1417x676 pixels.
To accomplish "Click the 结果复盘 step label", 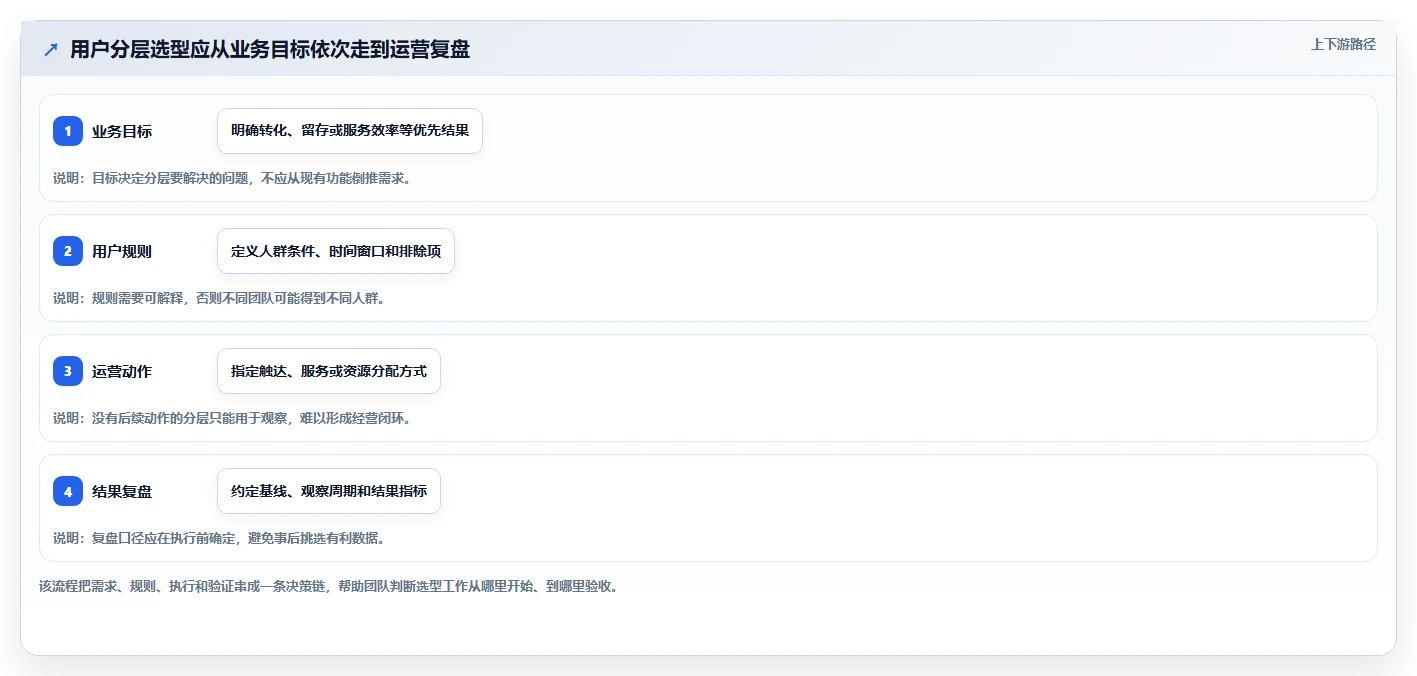I will tap(122, 492).
